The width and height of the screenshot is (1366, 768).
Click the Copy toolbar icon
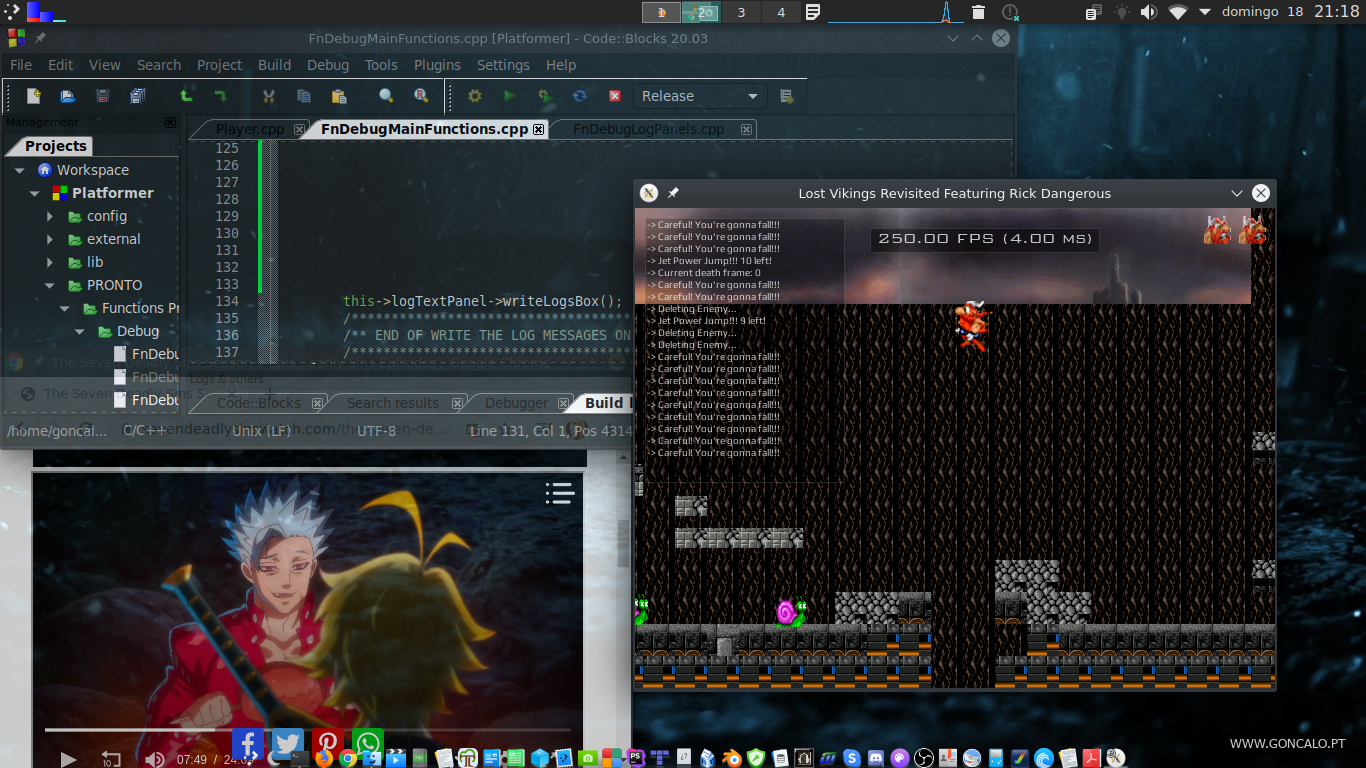pos(303,96)
